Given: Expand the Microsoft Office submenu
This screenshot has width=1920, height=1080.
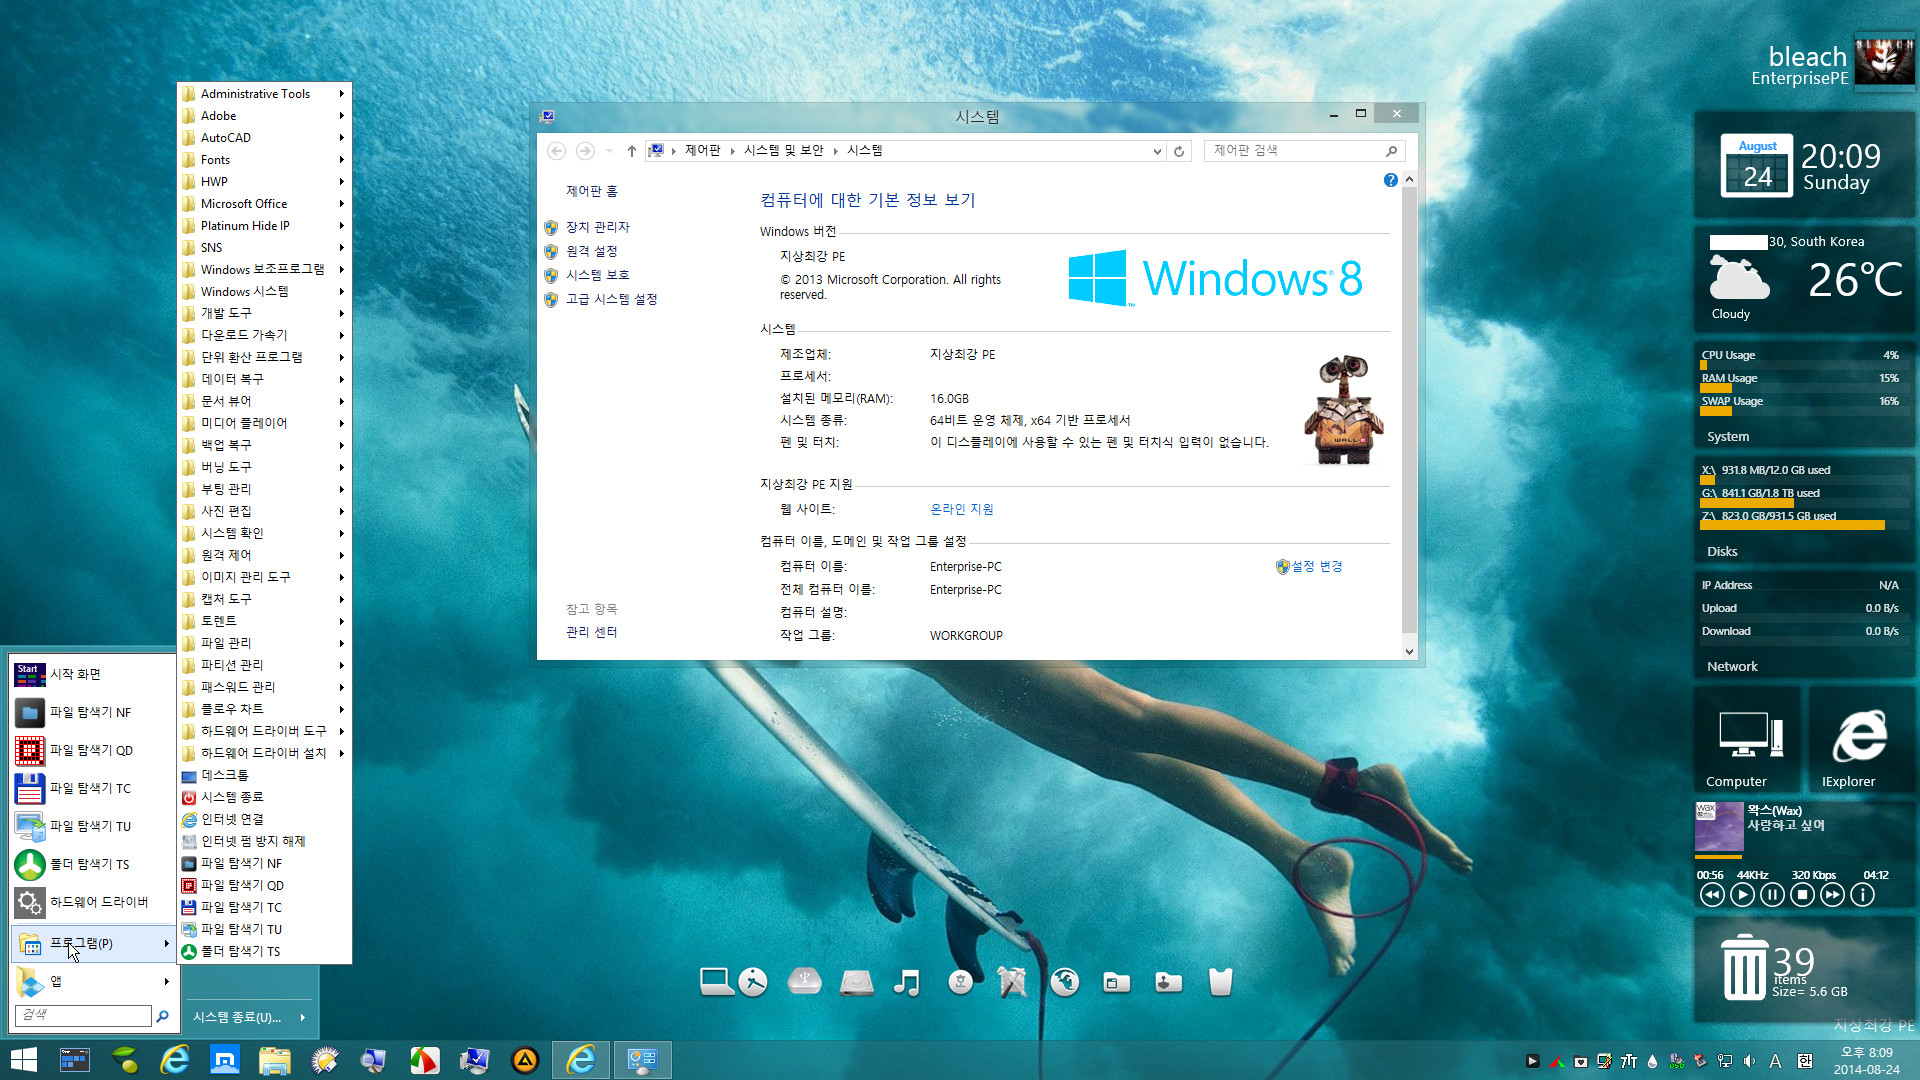Looking at the screenshot, I should click(x=264, y=204).
